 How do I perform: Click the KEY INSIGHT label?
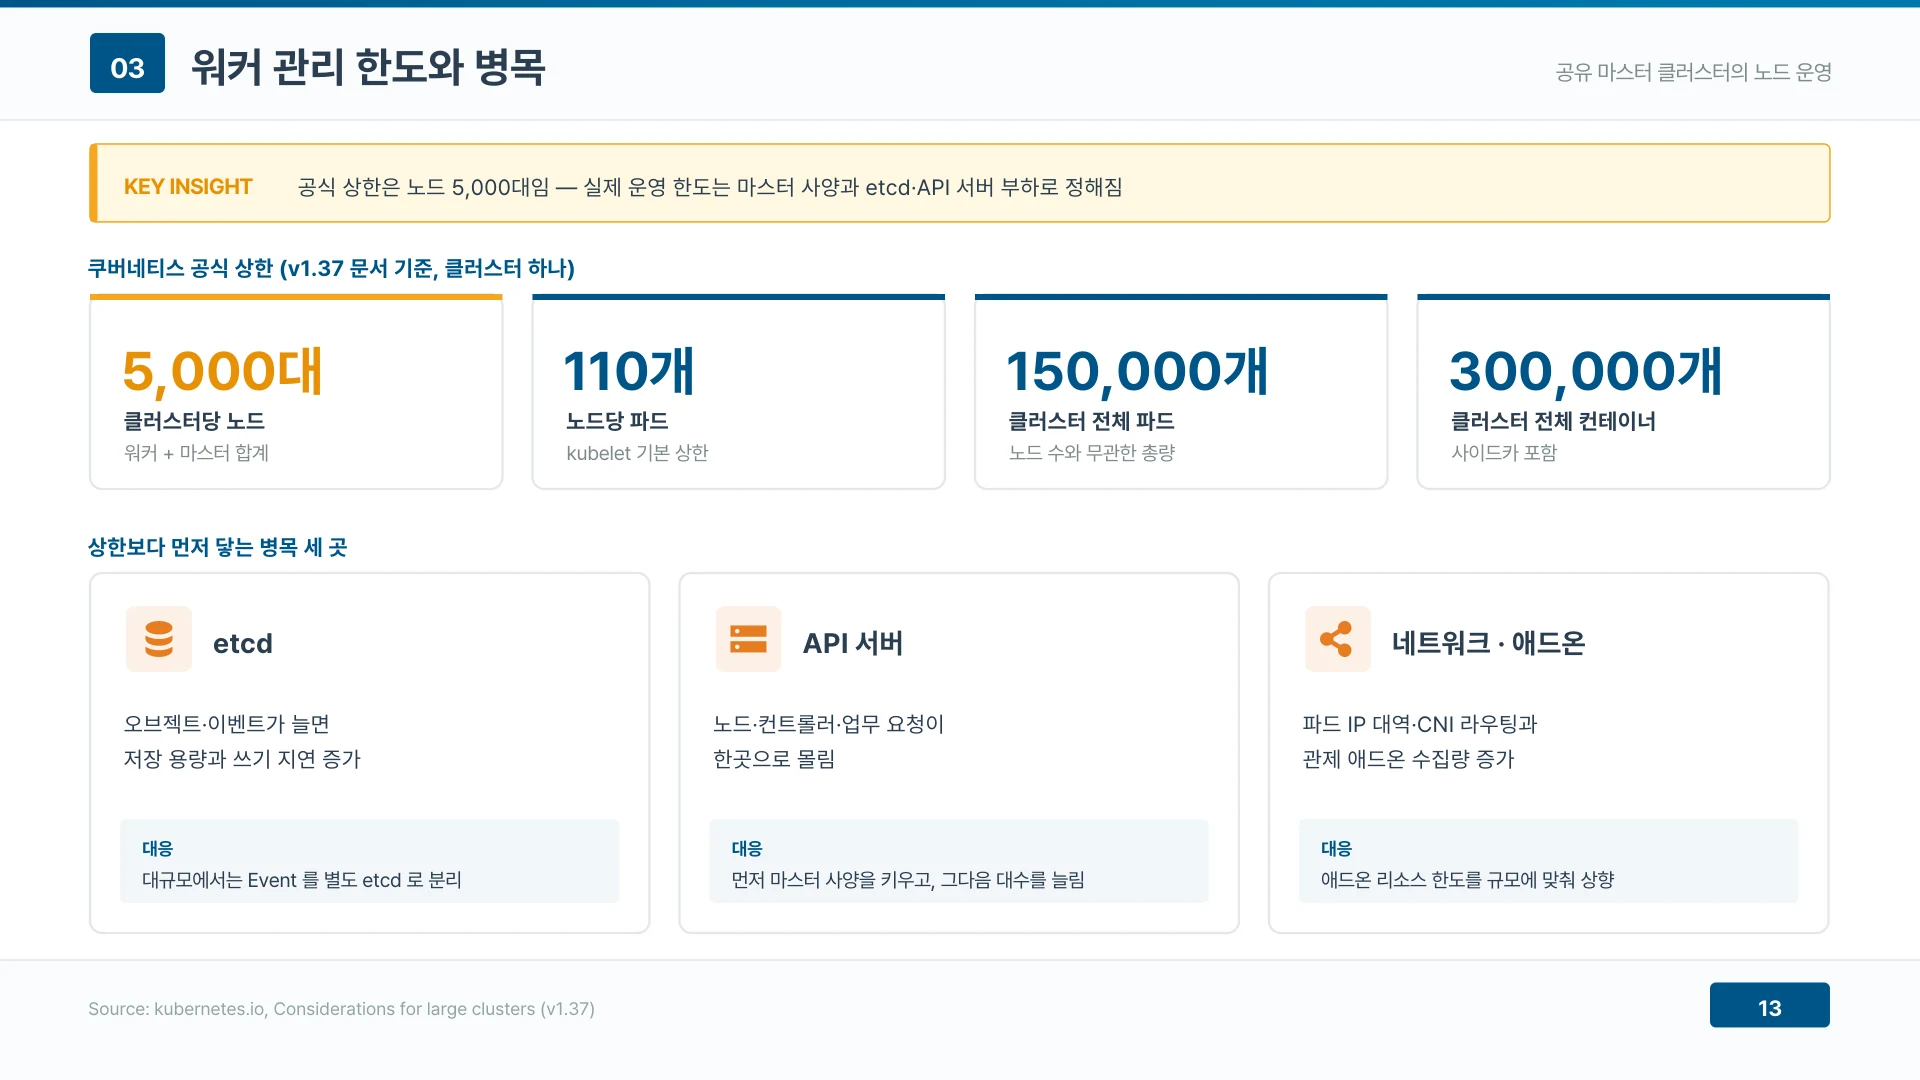coord(188,187)
